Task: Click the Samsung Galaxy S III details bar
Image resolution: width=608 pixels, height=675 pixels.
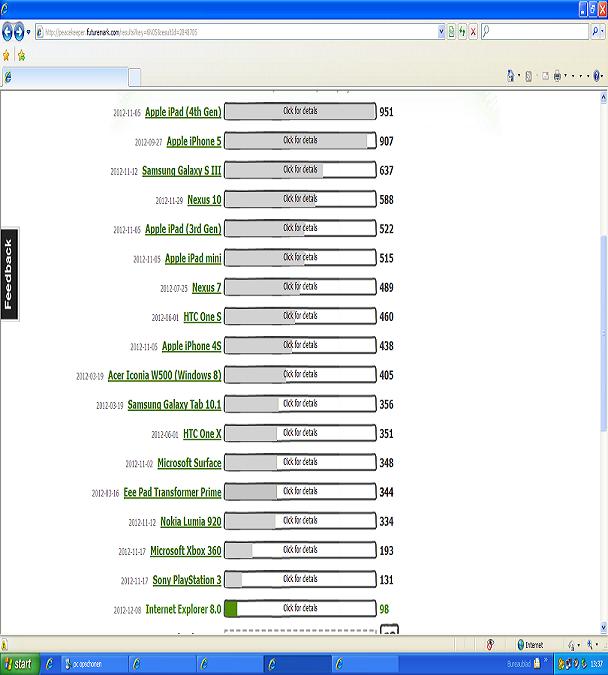Action: (x=300, y=170)
